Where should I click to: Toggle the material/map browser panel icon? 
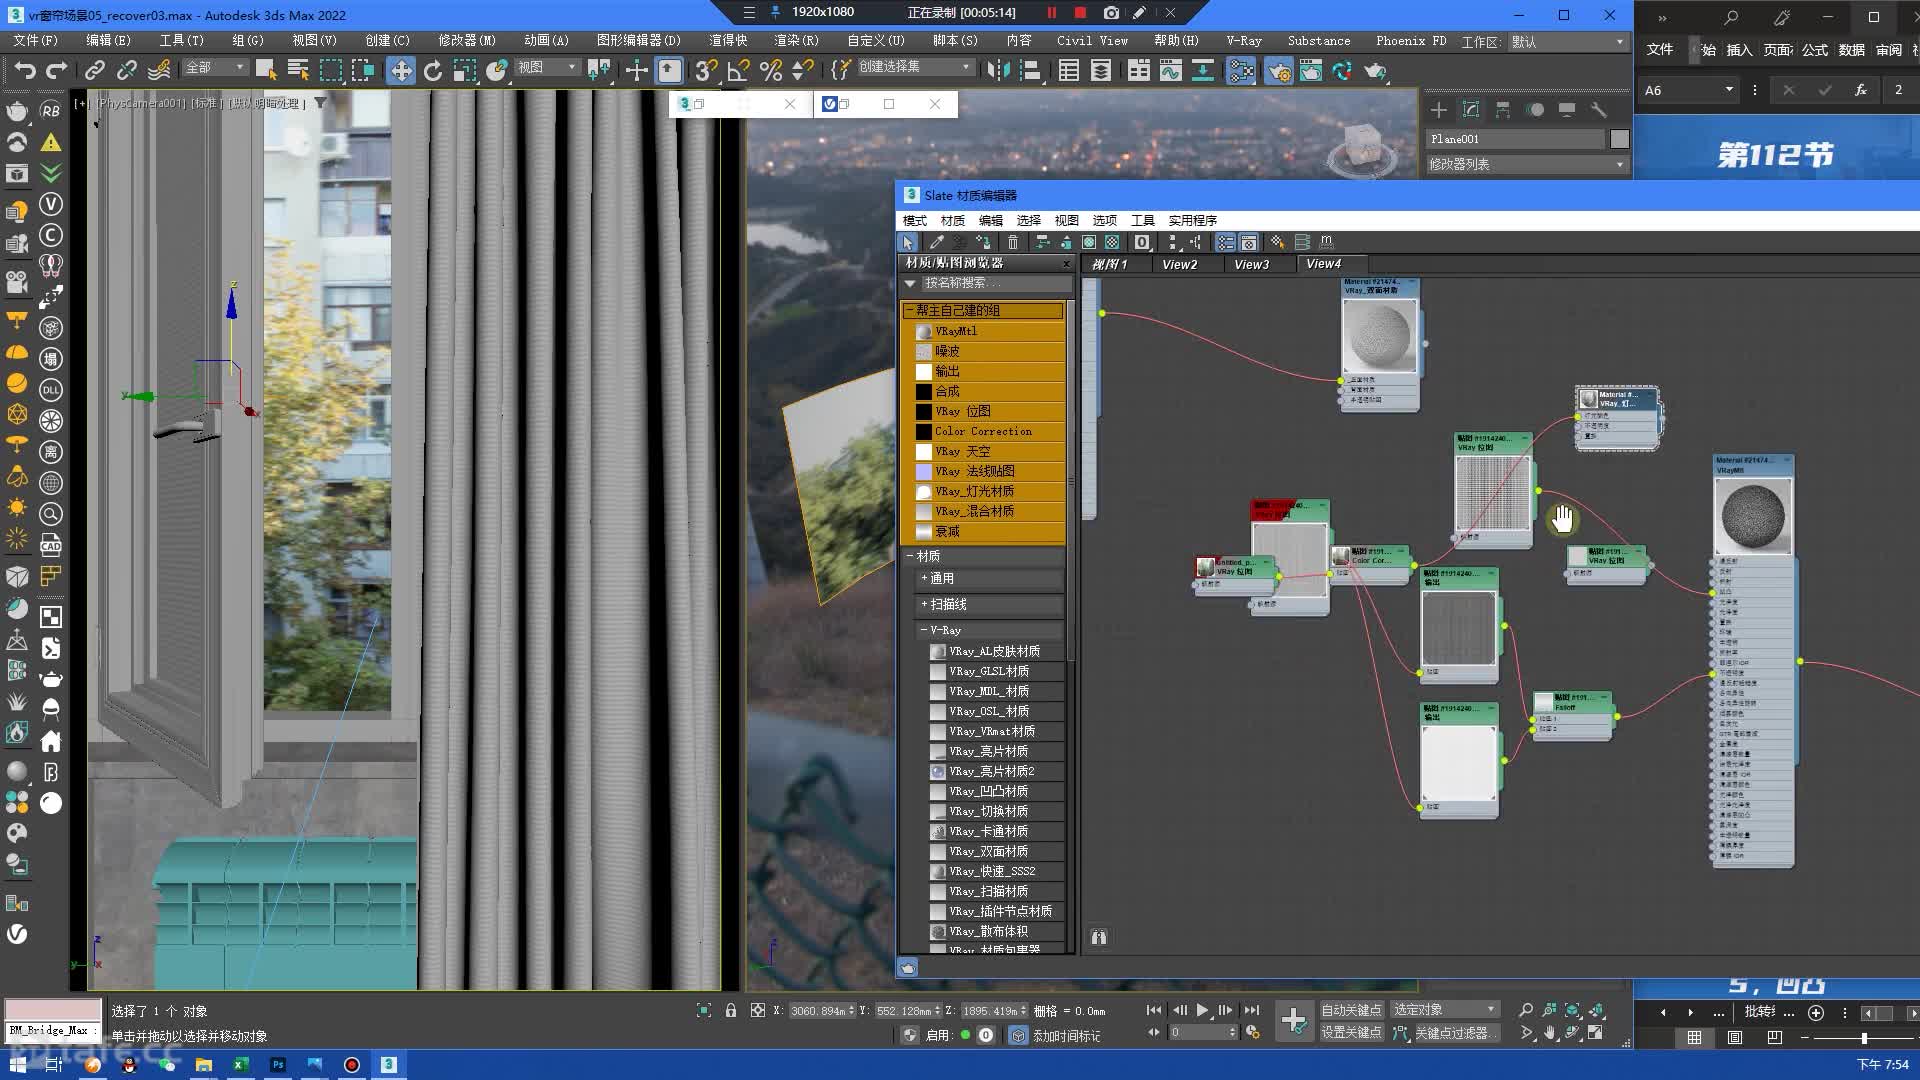click(1225, 242)
